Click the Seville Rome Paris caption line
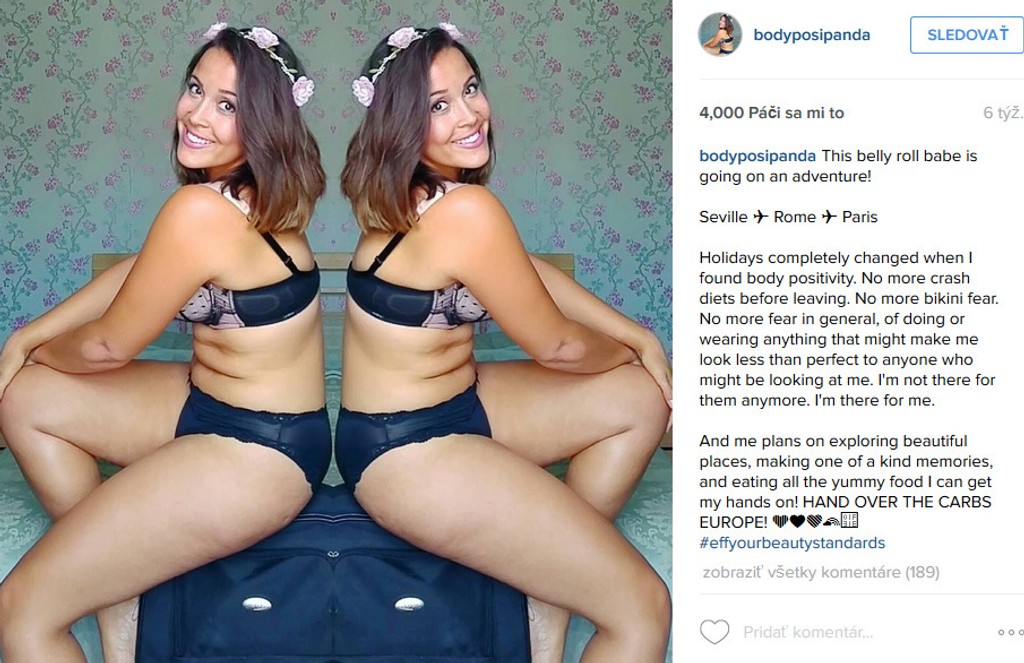This screenshot has width=1024, height=663. coord(788,217)
